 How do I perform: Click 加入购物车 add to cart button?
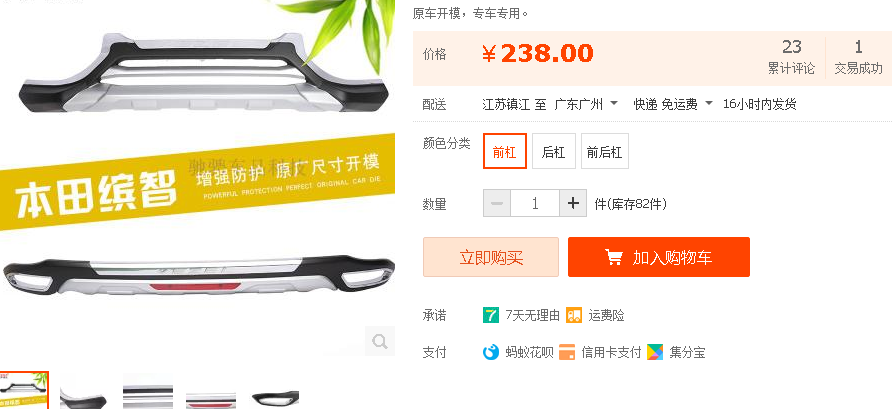pos(659,257)
